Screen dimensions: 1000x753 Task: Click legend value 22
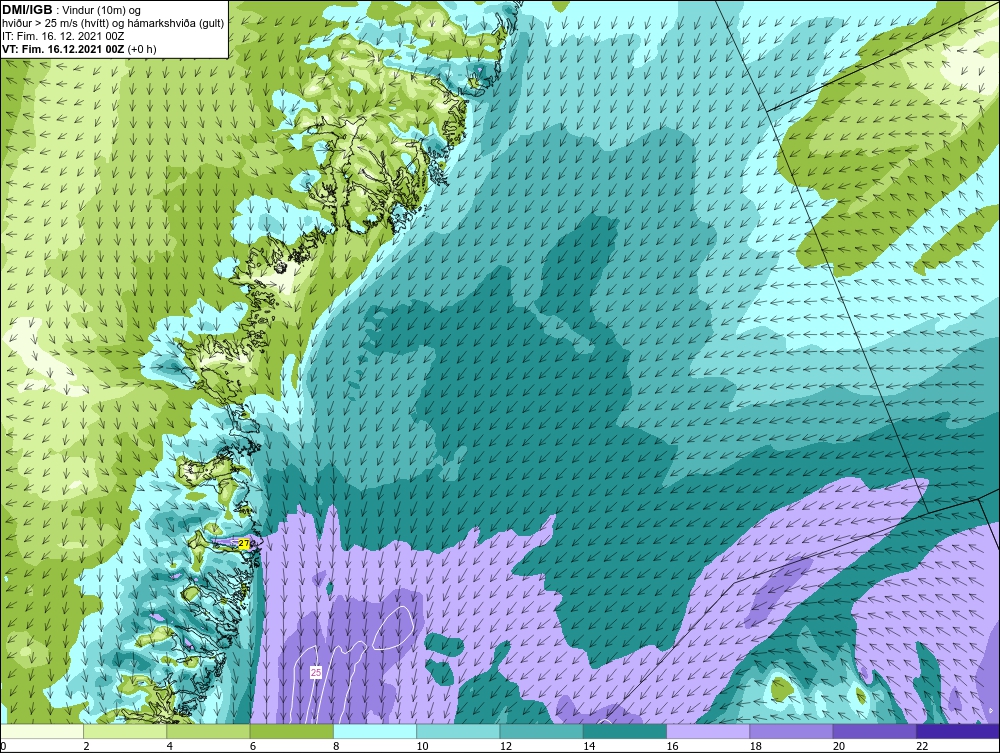tap(922, 747)
